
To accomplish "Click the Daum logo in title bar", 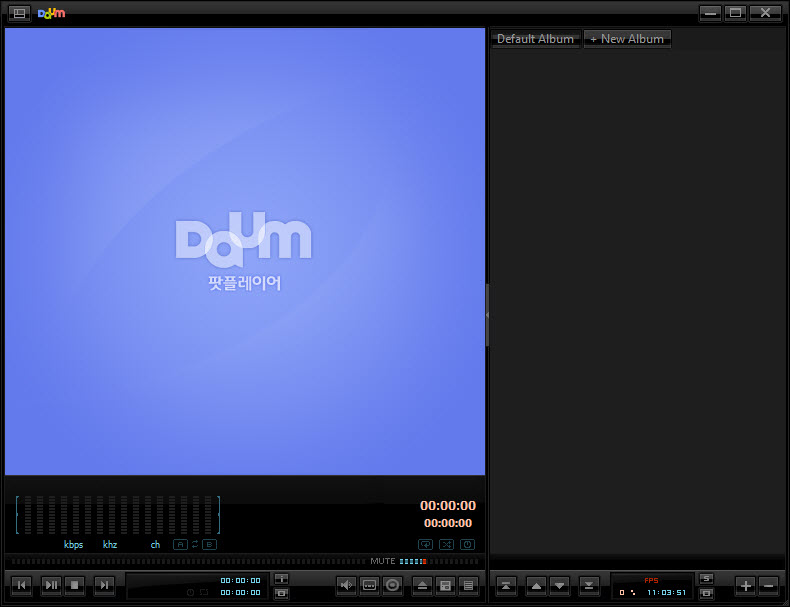I will (x=51, y=13).
